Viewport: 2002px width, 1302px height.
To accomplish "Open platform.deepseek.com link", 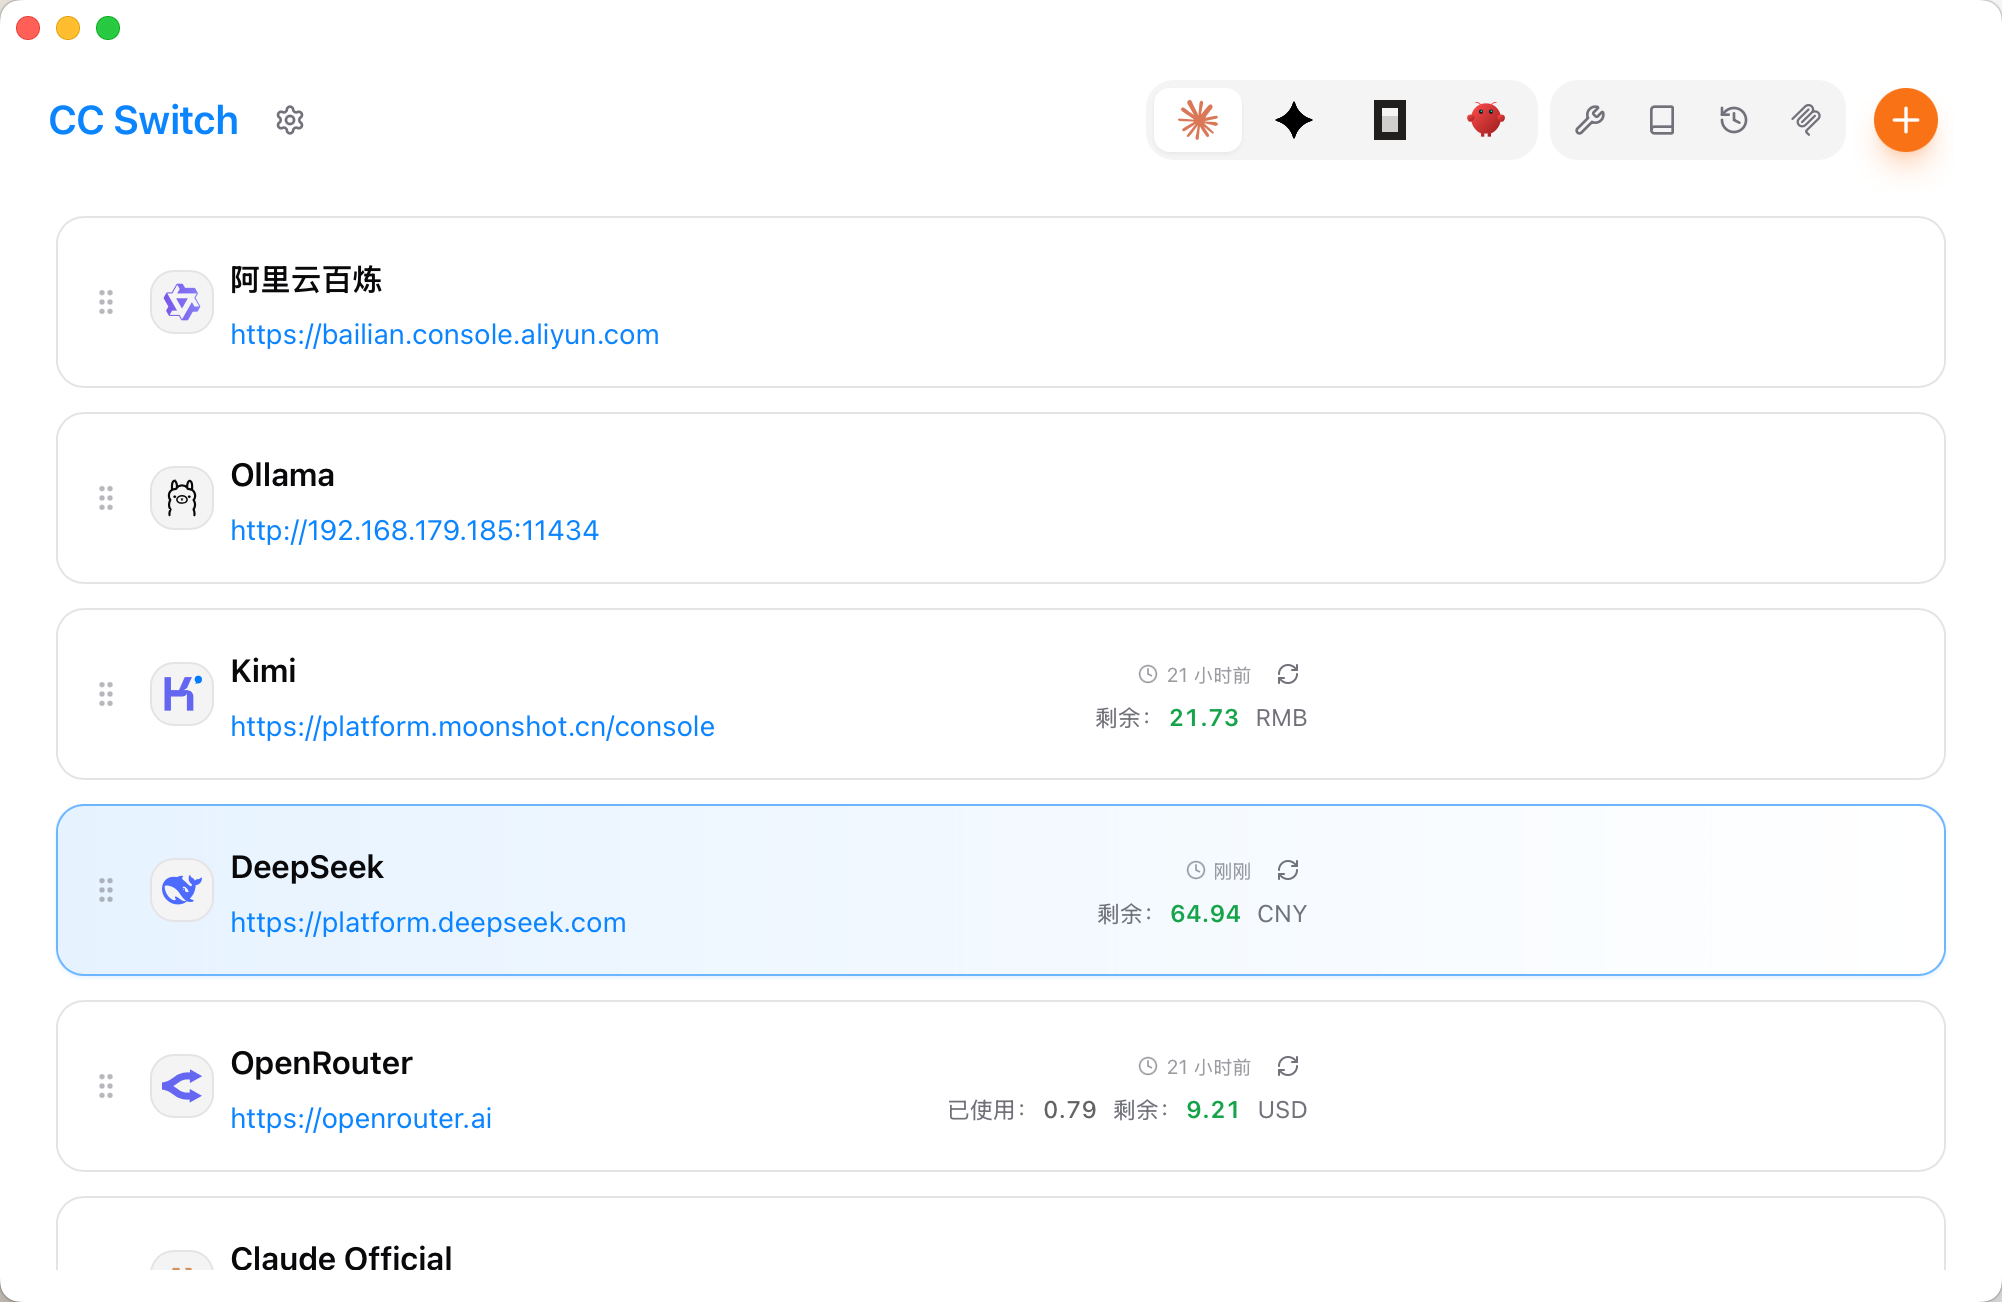I will [428, 922].
